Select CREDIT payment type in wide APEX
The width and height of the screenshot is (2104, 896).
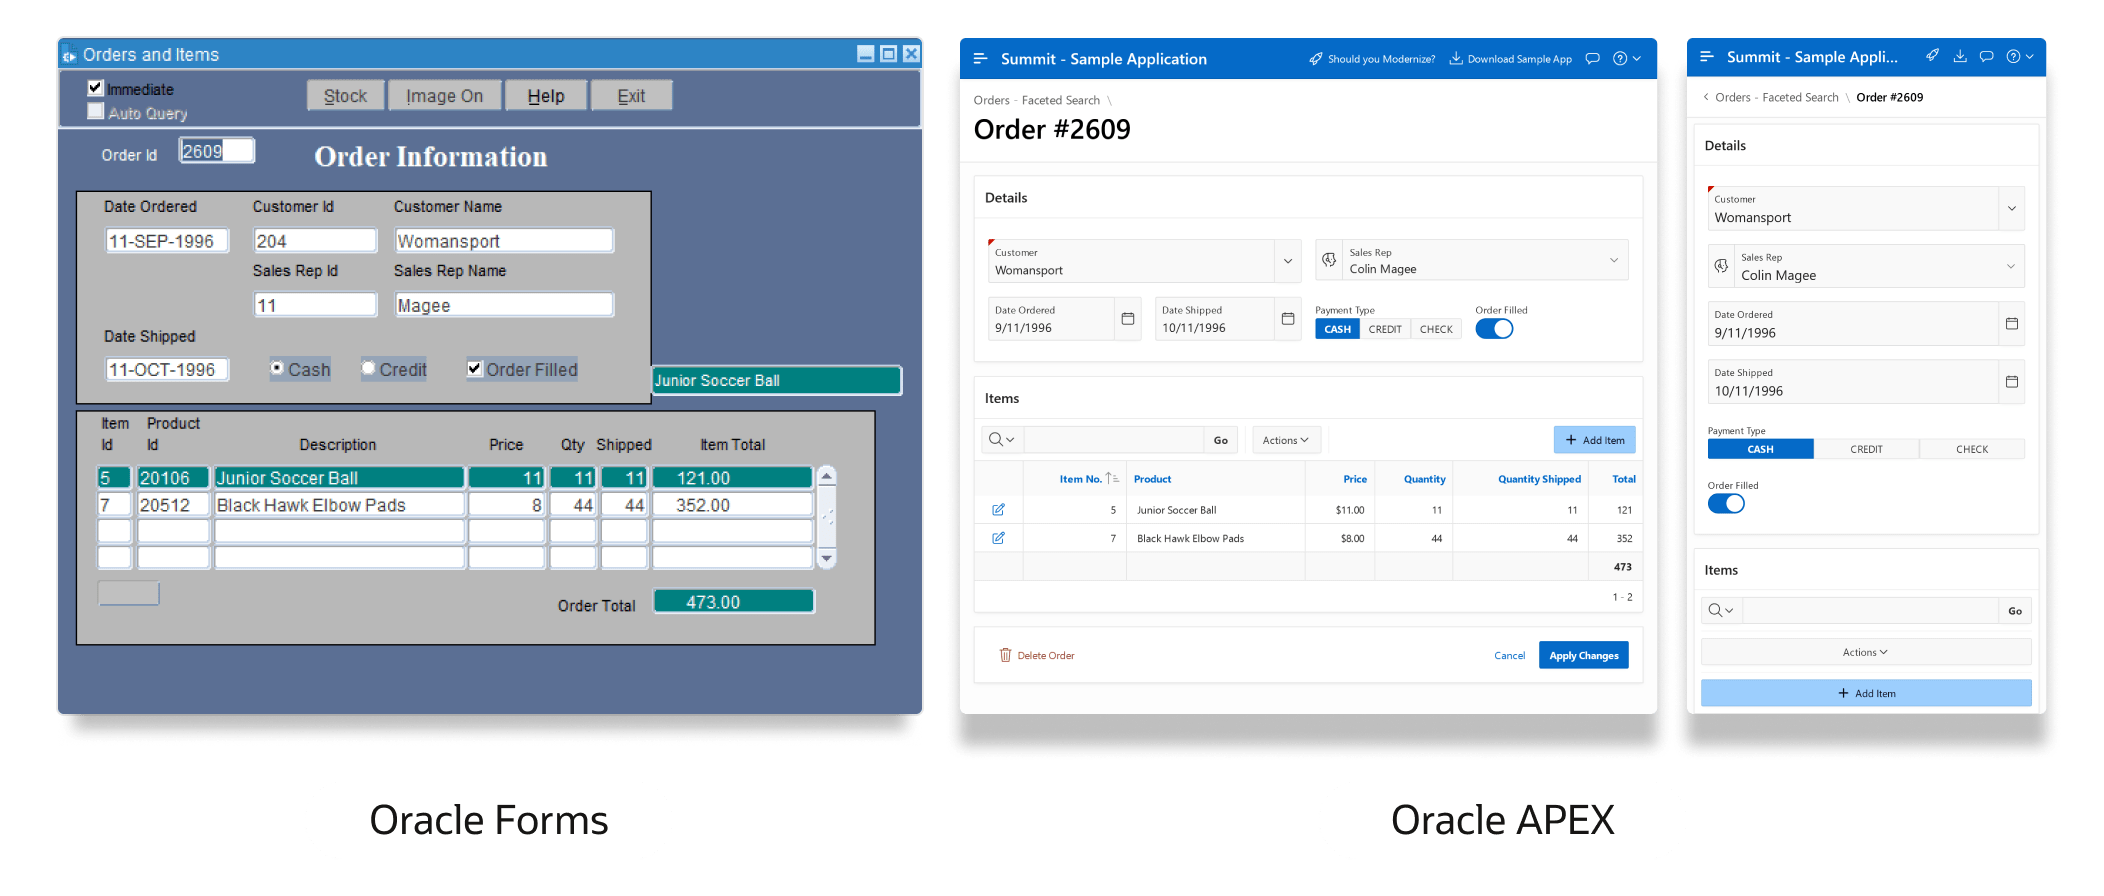tap(1385, 329)
